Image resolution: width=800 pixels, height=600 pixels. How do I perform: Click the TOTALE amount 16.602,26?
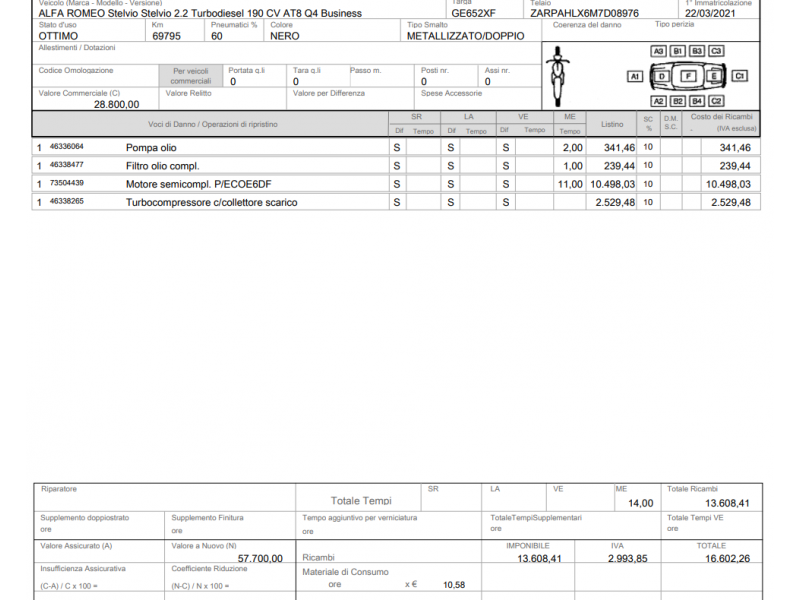click(728, 559)
